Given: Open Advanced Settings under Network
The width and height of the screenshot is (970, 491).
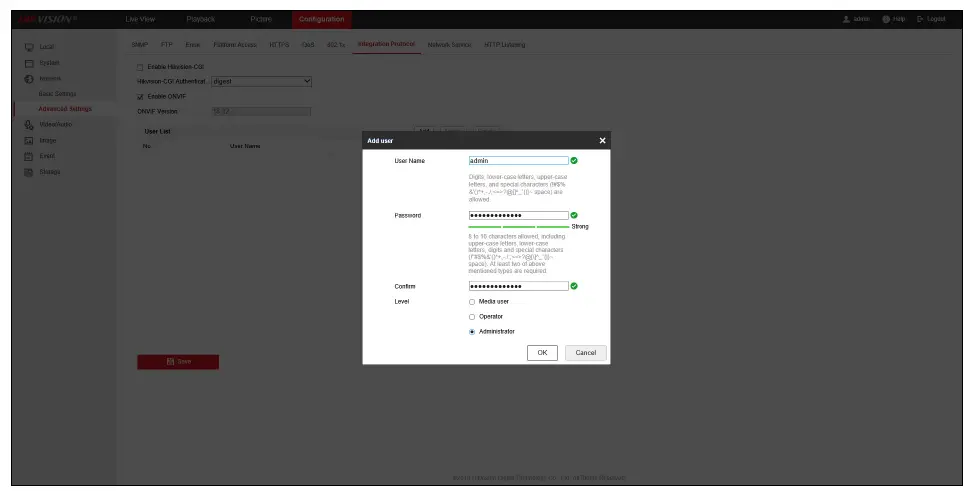Looking at the screenshot, I should coord(65,109).
